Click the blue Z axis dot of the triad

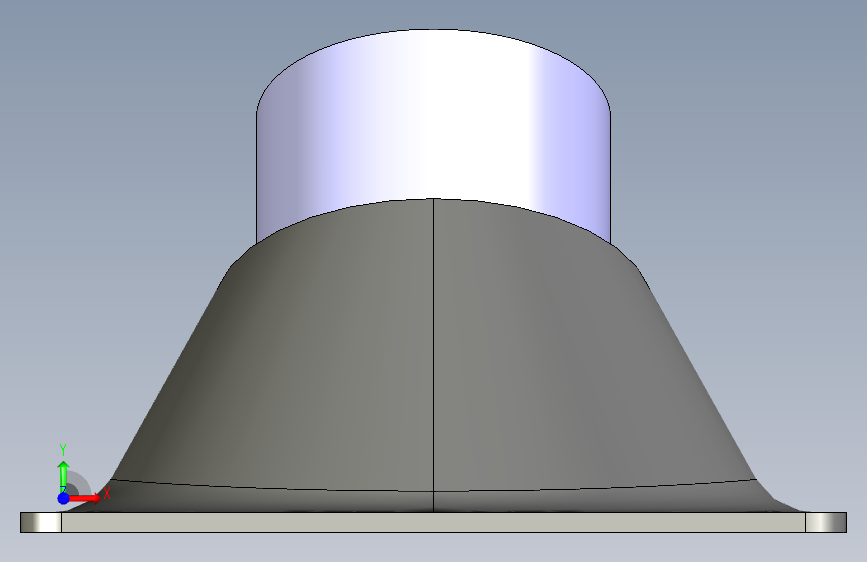tap(63, 498)
